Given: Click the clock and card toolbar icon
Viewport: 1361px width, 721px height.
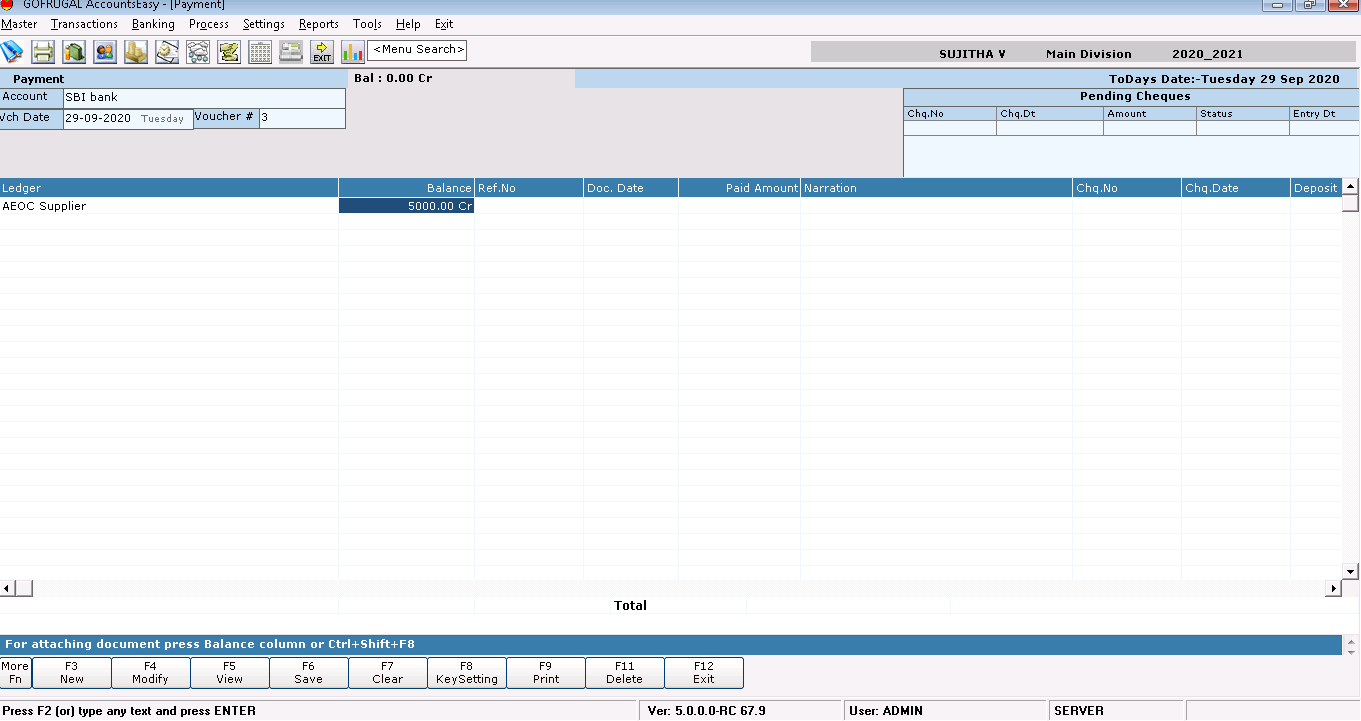Looking at the screenshot, I should (x=167, y=52).
